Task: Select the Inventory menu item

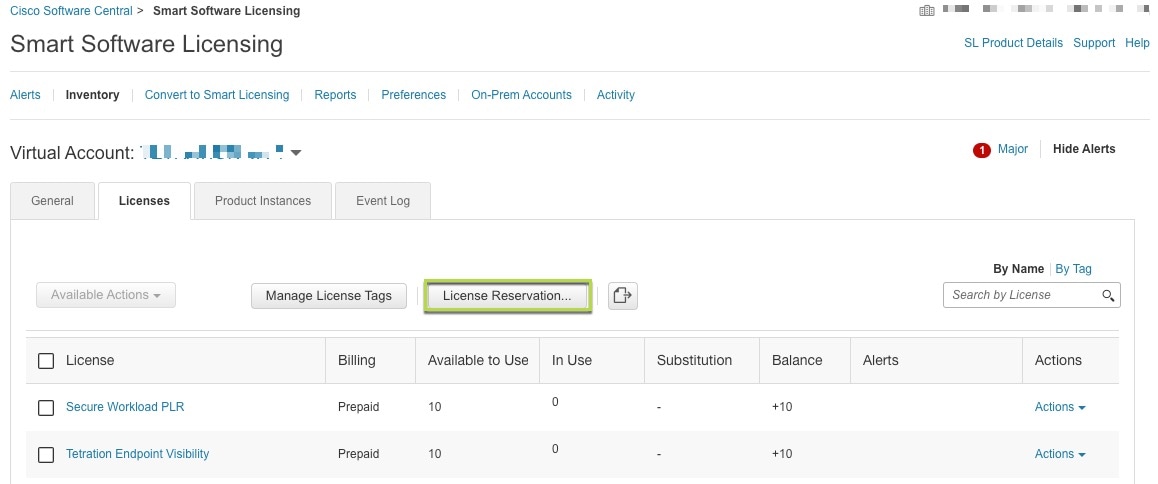Action: point(92,95)
